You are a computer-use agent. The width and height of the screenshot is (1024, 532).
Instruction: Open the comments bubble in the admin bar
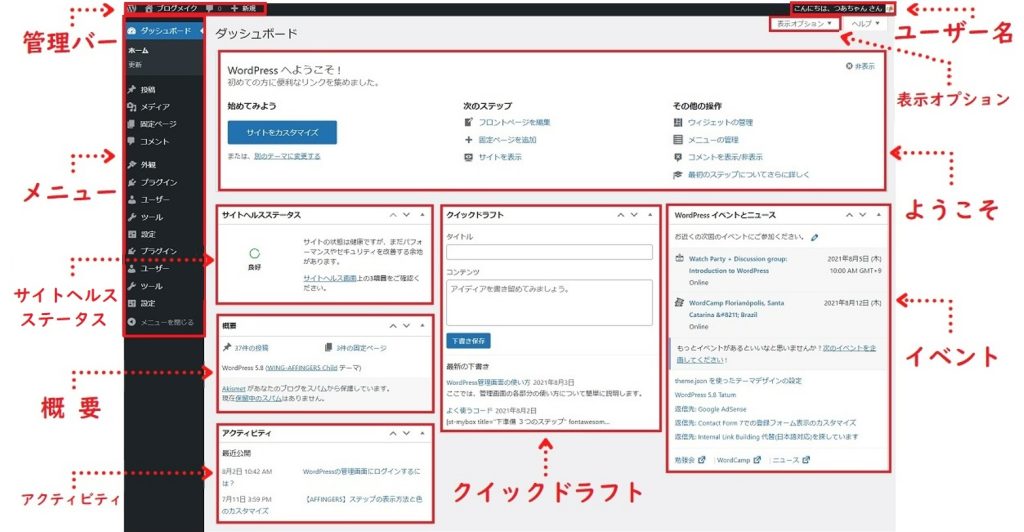coord(209,8)
